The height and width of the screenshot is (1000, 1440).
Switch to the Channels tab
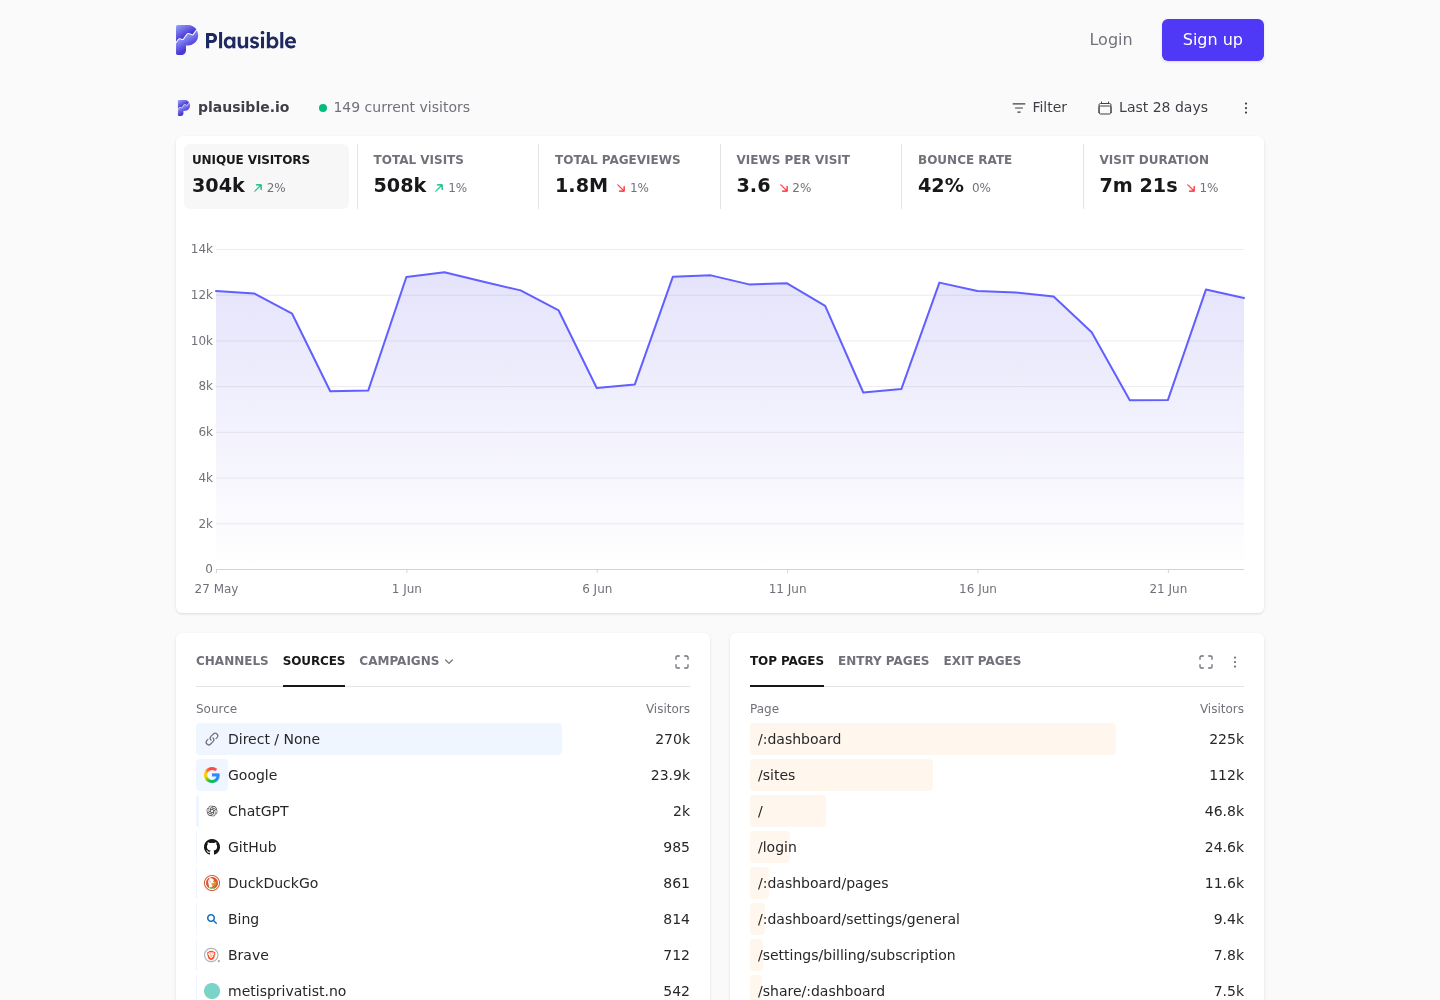(232, 661)
